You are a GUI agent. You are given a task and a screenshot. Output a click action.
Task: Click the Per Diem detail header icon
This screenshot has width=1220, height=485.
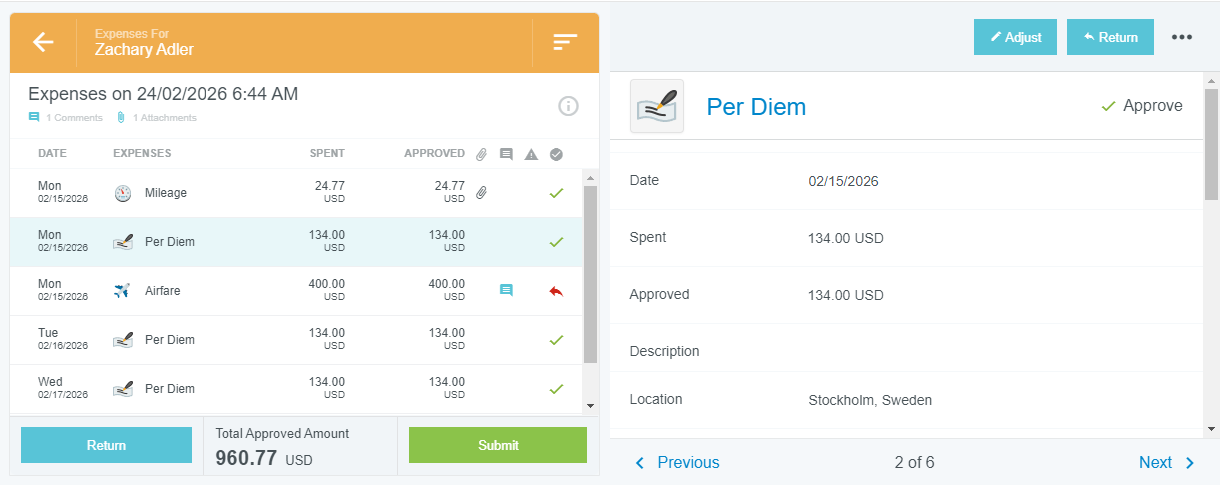657,106
